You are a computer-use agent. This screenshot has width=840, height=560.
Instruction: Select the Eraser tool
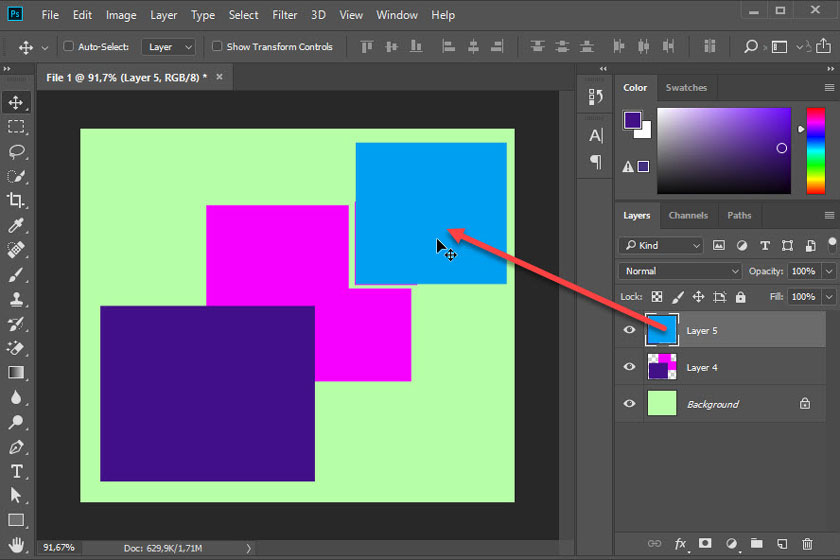click(x=16, y=348)
